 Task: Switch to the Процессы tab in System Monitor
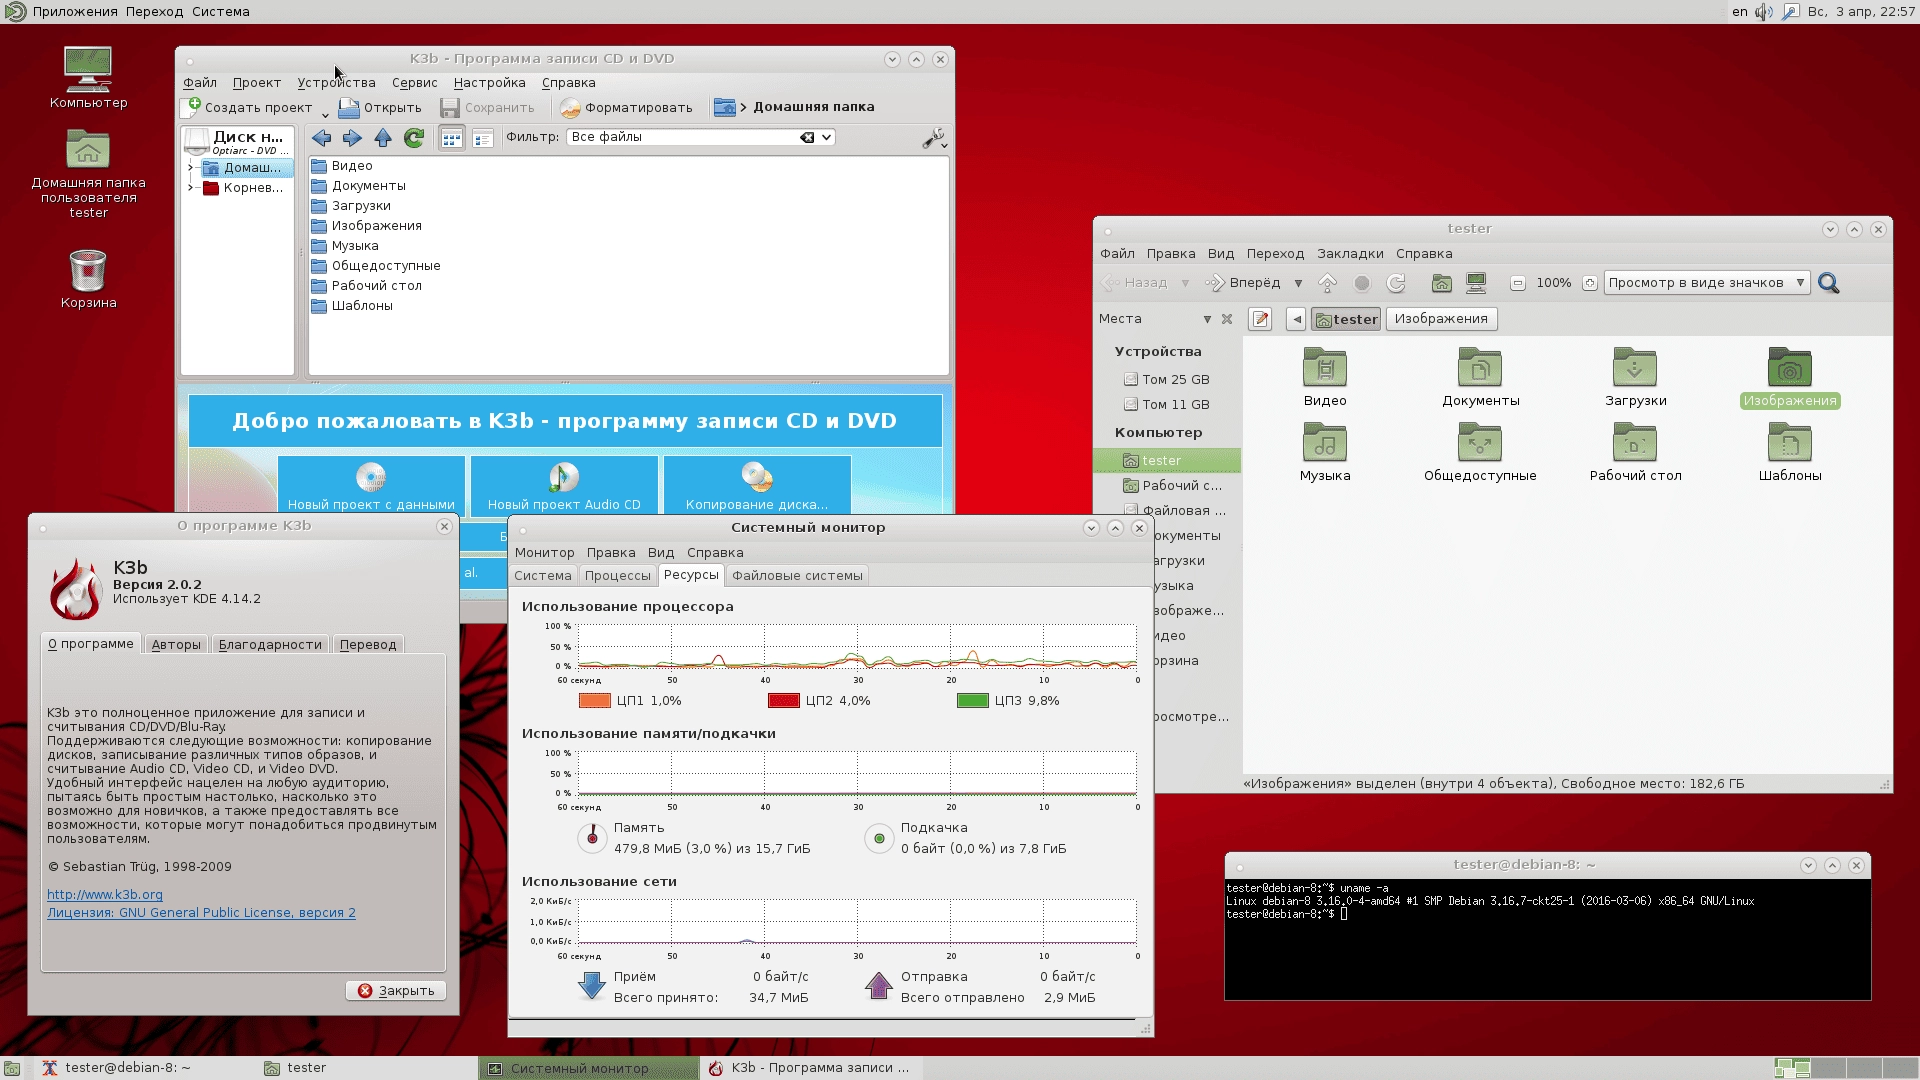coord(618,576)
